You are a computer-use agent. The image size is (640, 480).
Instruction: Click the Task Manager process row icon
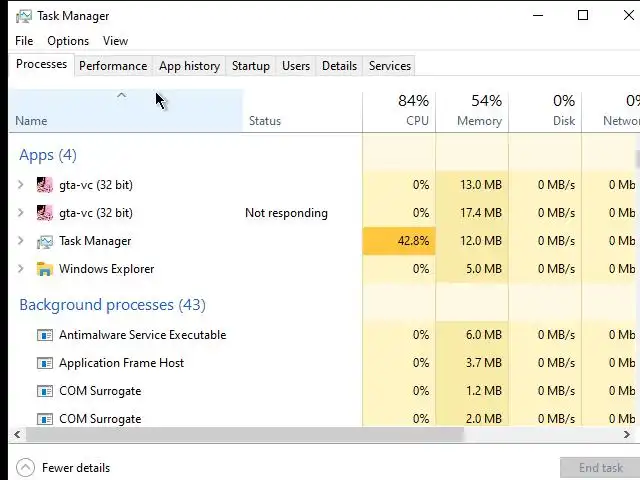[44, 241]
